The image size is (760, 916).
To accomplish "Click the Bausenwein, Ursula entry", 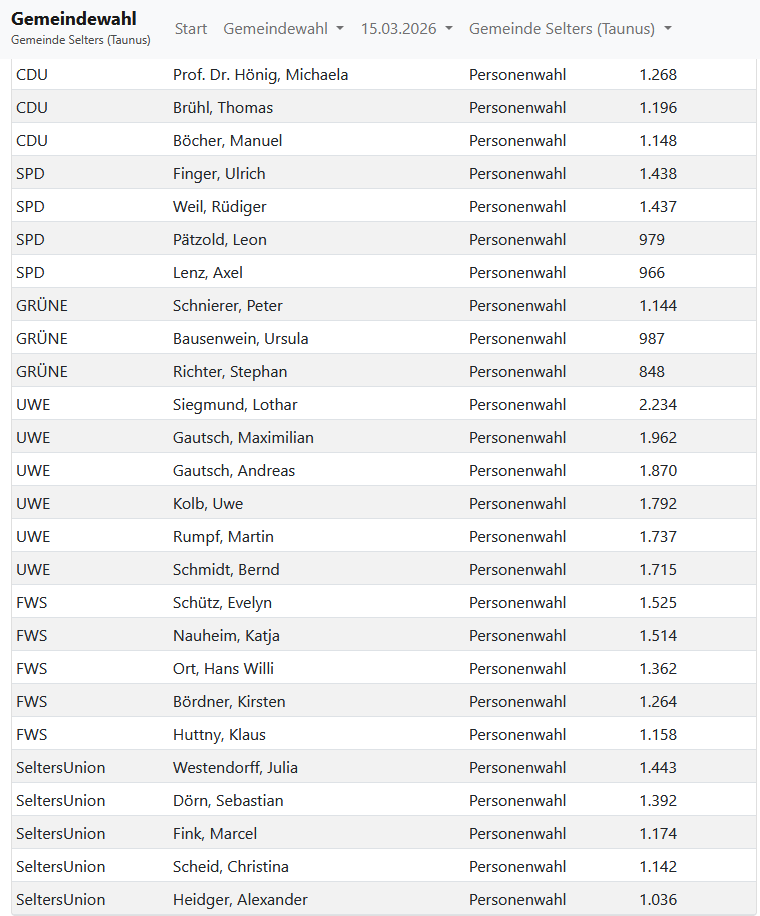I will tap(240, 339).
